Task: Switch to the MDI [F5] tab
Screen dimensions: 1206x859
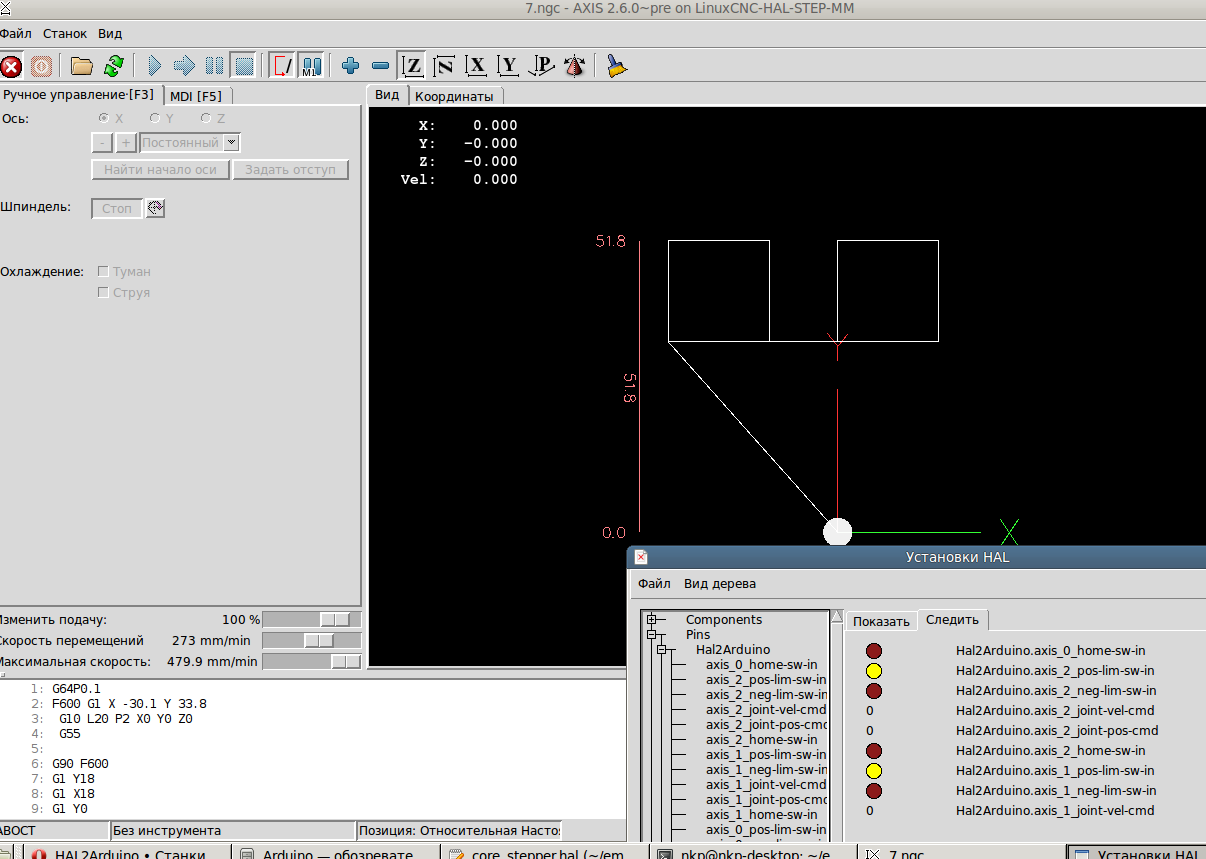Action: (x=195, y=96)
